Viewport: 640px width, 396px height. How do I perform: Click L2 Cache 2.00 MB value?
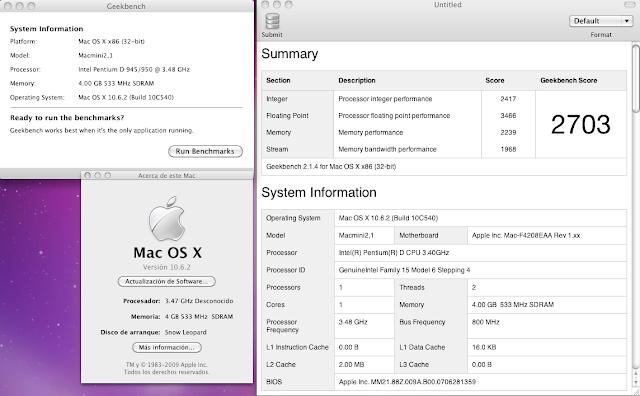[x=351, y=364]
